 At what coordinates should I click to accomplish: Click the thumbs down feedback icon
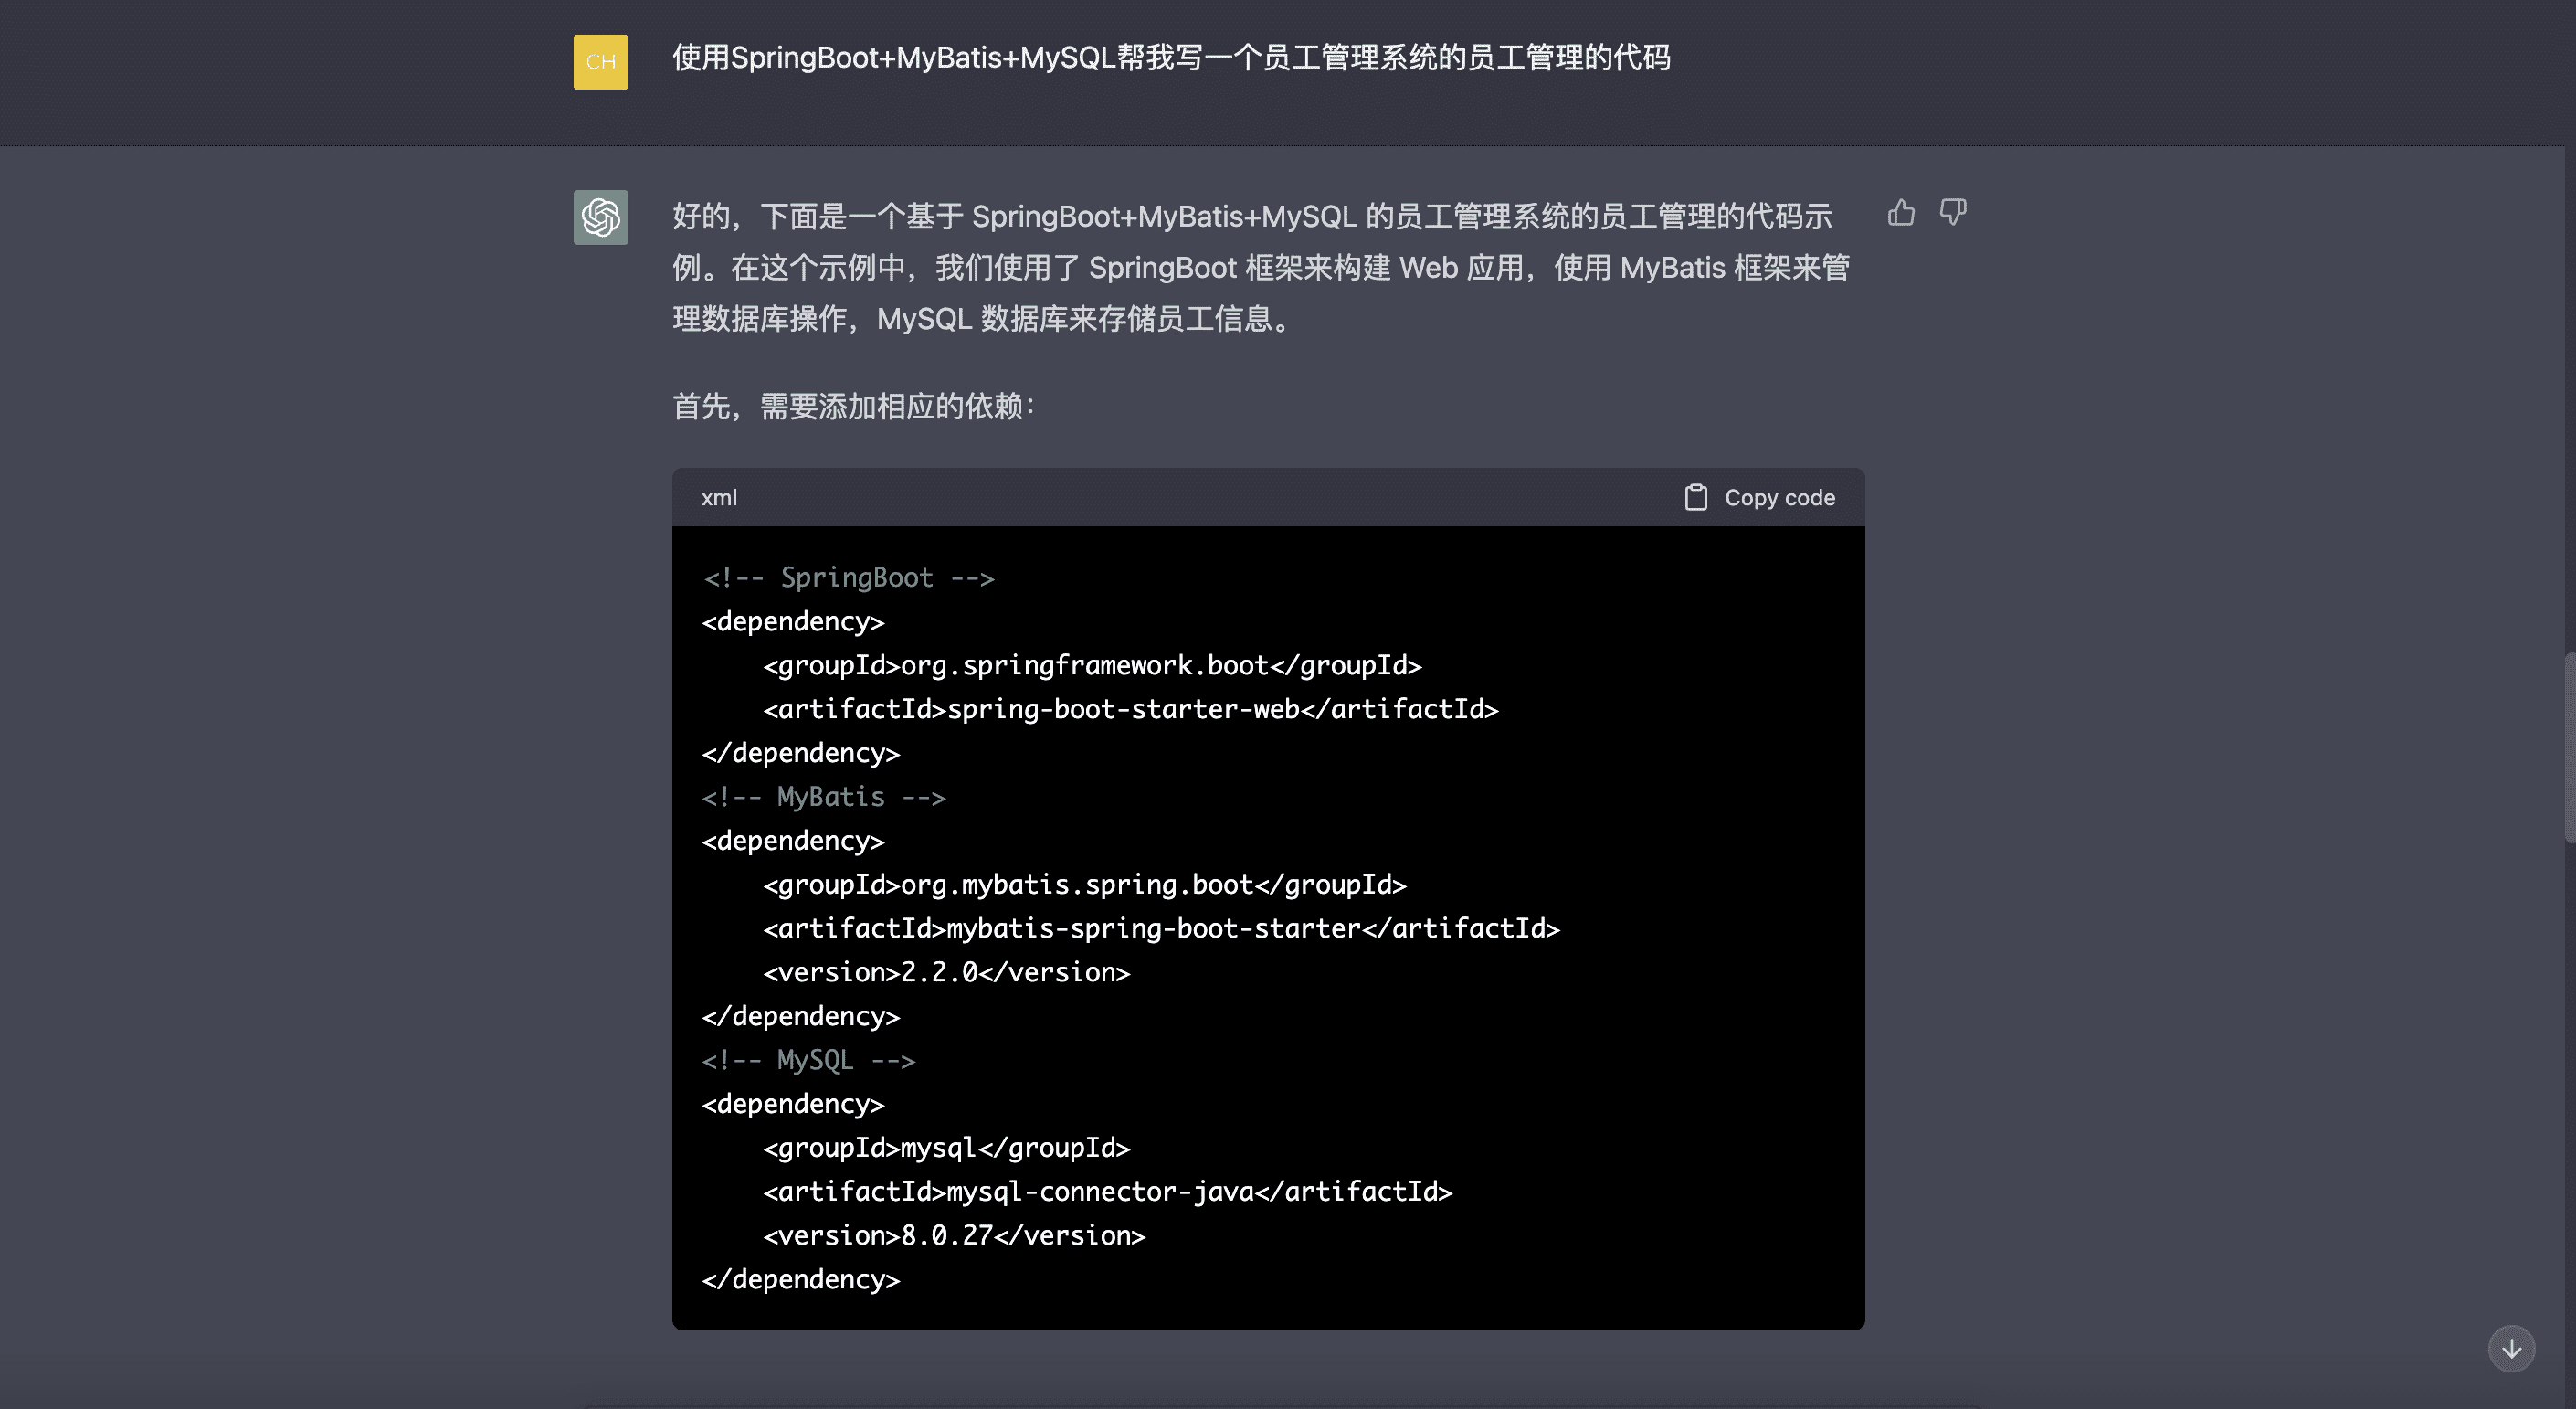(1952, 213)
